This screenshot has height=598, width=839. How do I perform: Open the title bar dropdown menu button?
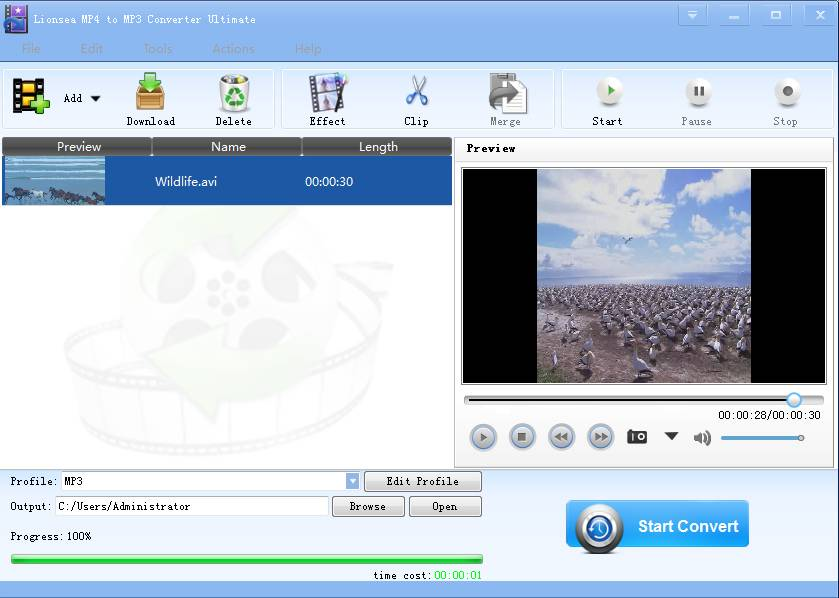click(x=692, y=15)
